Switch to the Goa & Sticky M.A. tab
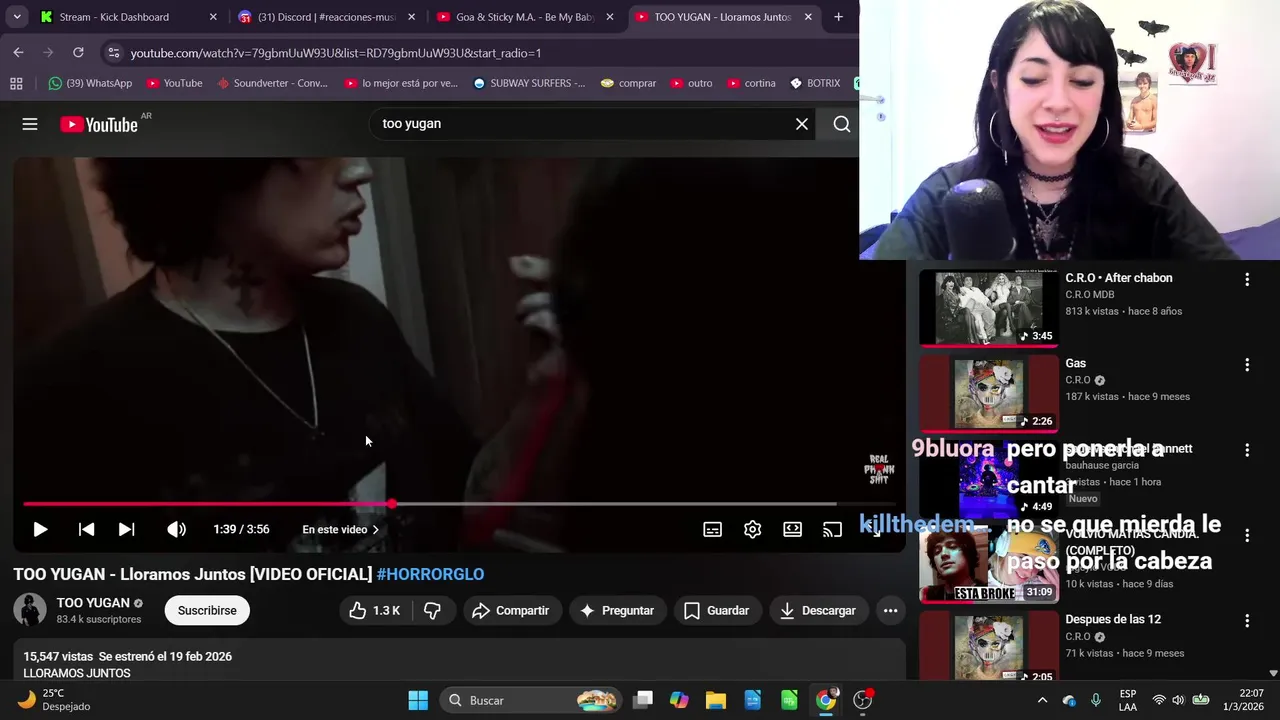This screenshot has height=720, width=1280. coord(524,17)
